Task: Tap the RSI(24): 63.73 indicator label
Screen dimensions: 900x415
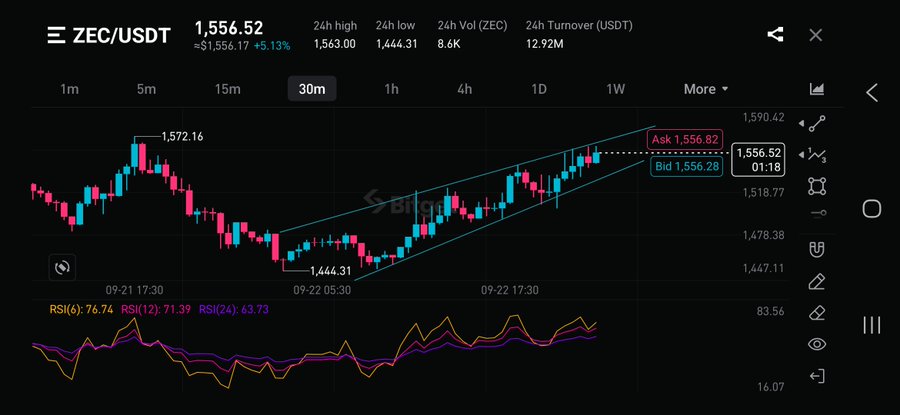Action: click(x=234, y=309)
